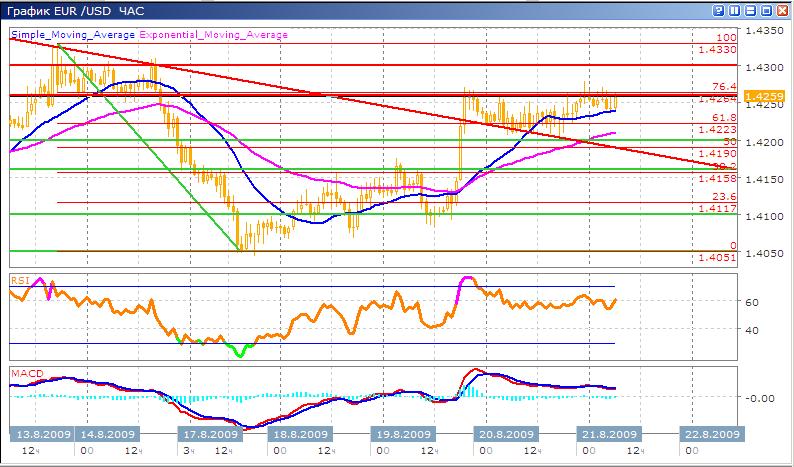Select the 21.8.2009 date marker

point(611,434)
